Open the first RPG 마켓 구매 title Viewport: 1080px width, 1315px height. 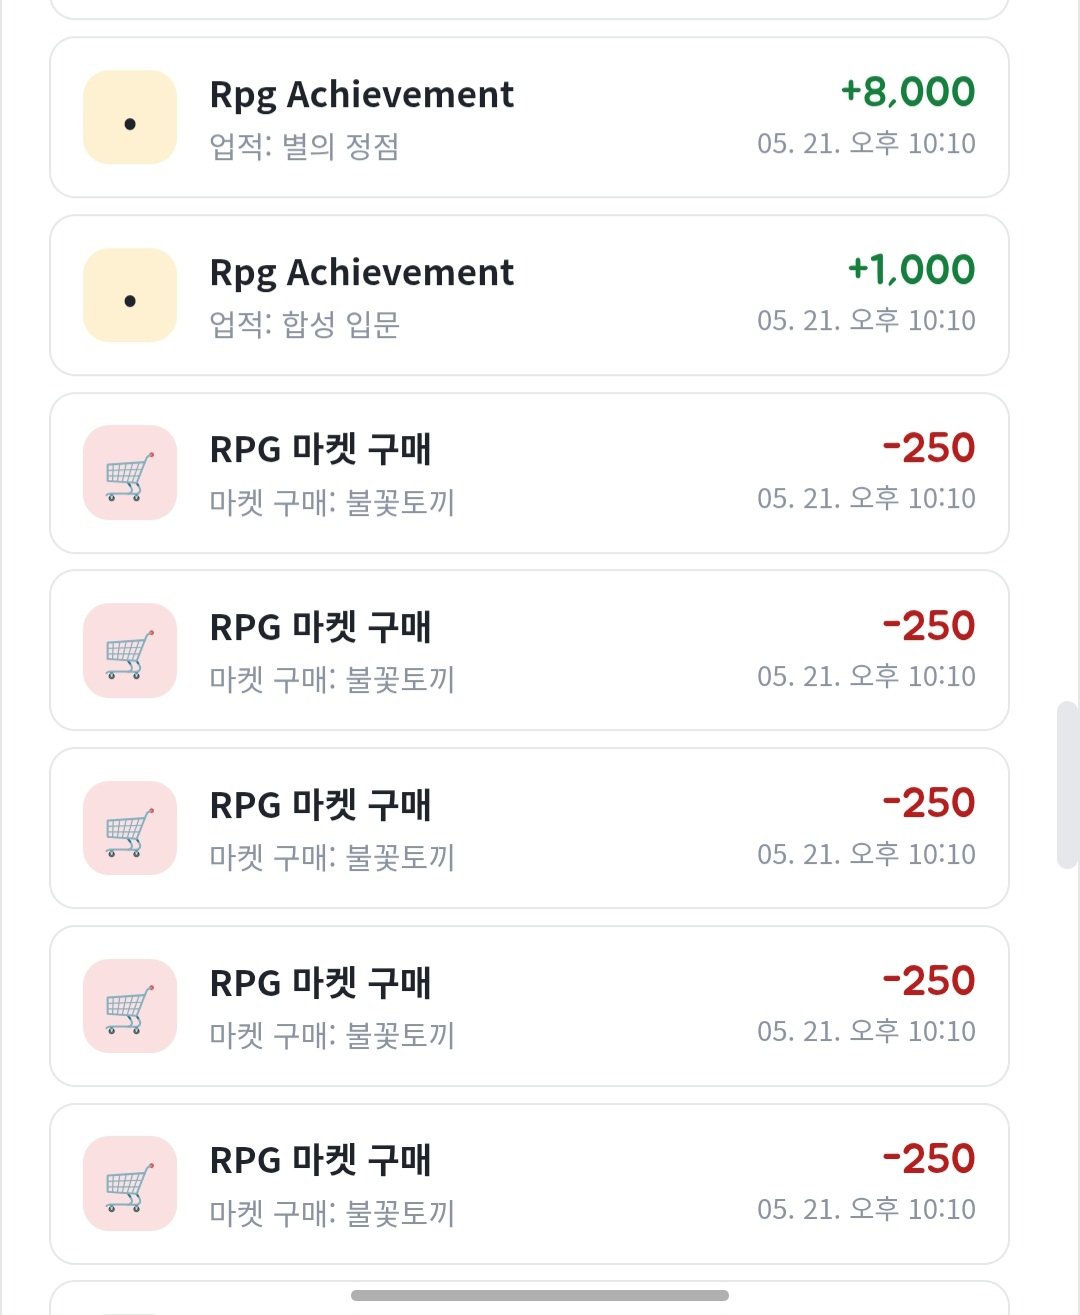pos(320,450)
